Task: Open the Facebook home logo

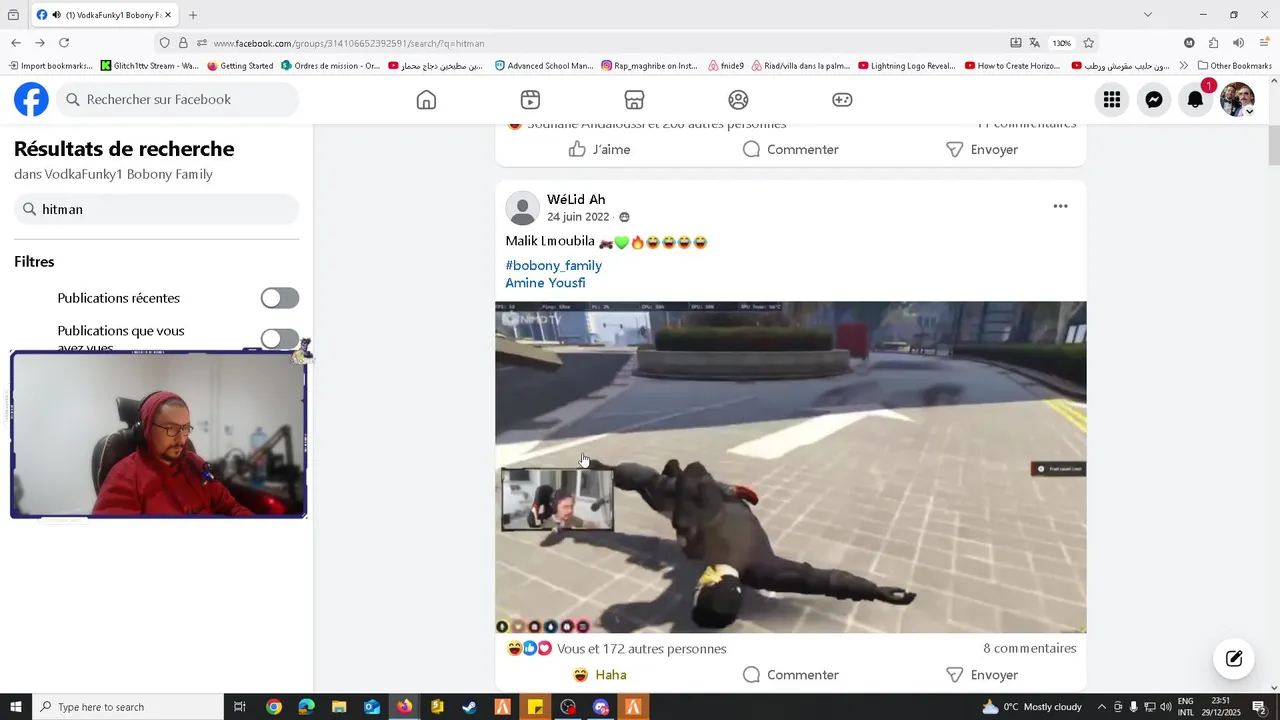Action: pyautogui.click(x=31, y=99)
